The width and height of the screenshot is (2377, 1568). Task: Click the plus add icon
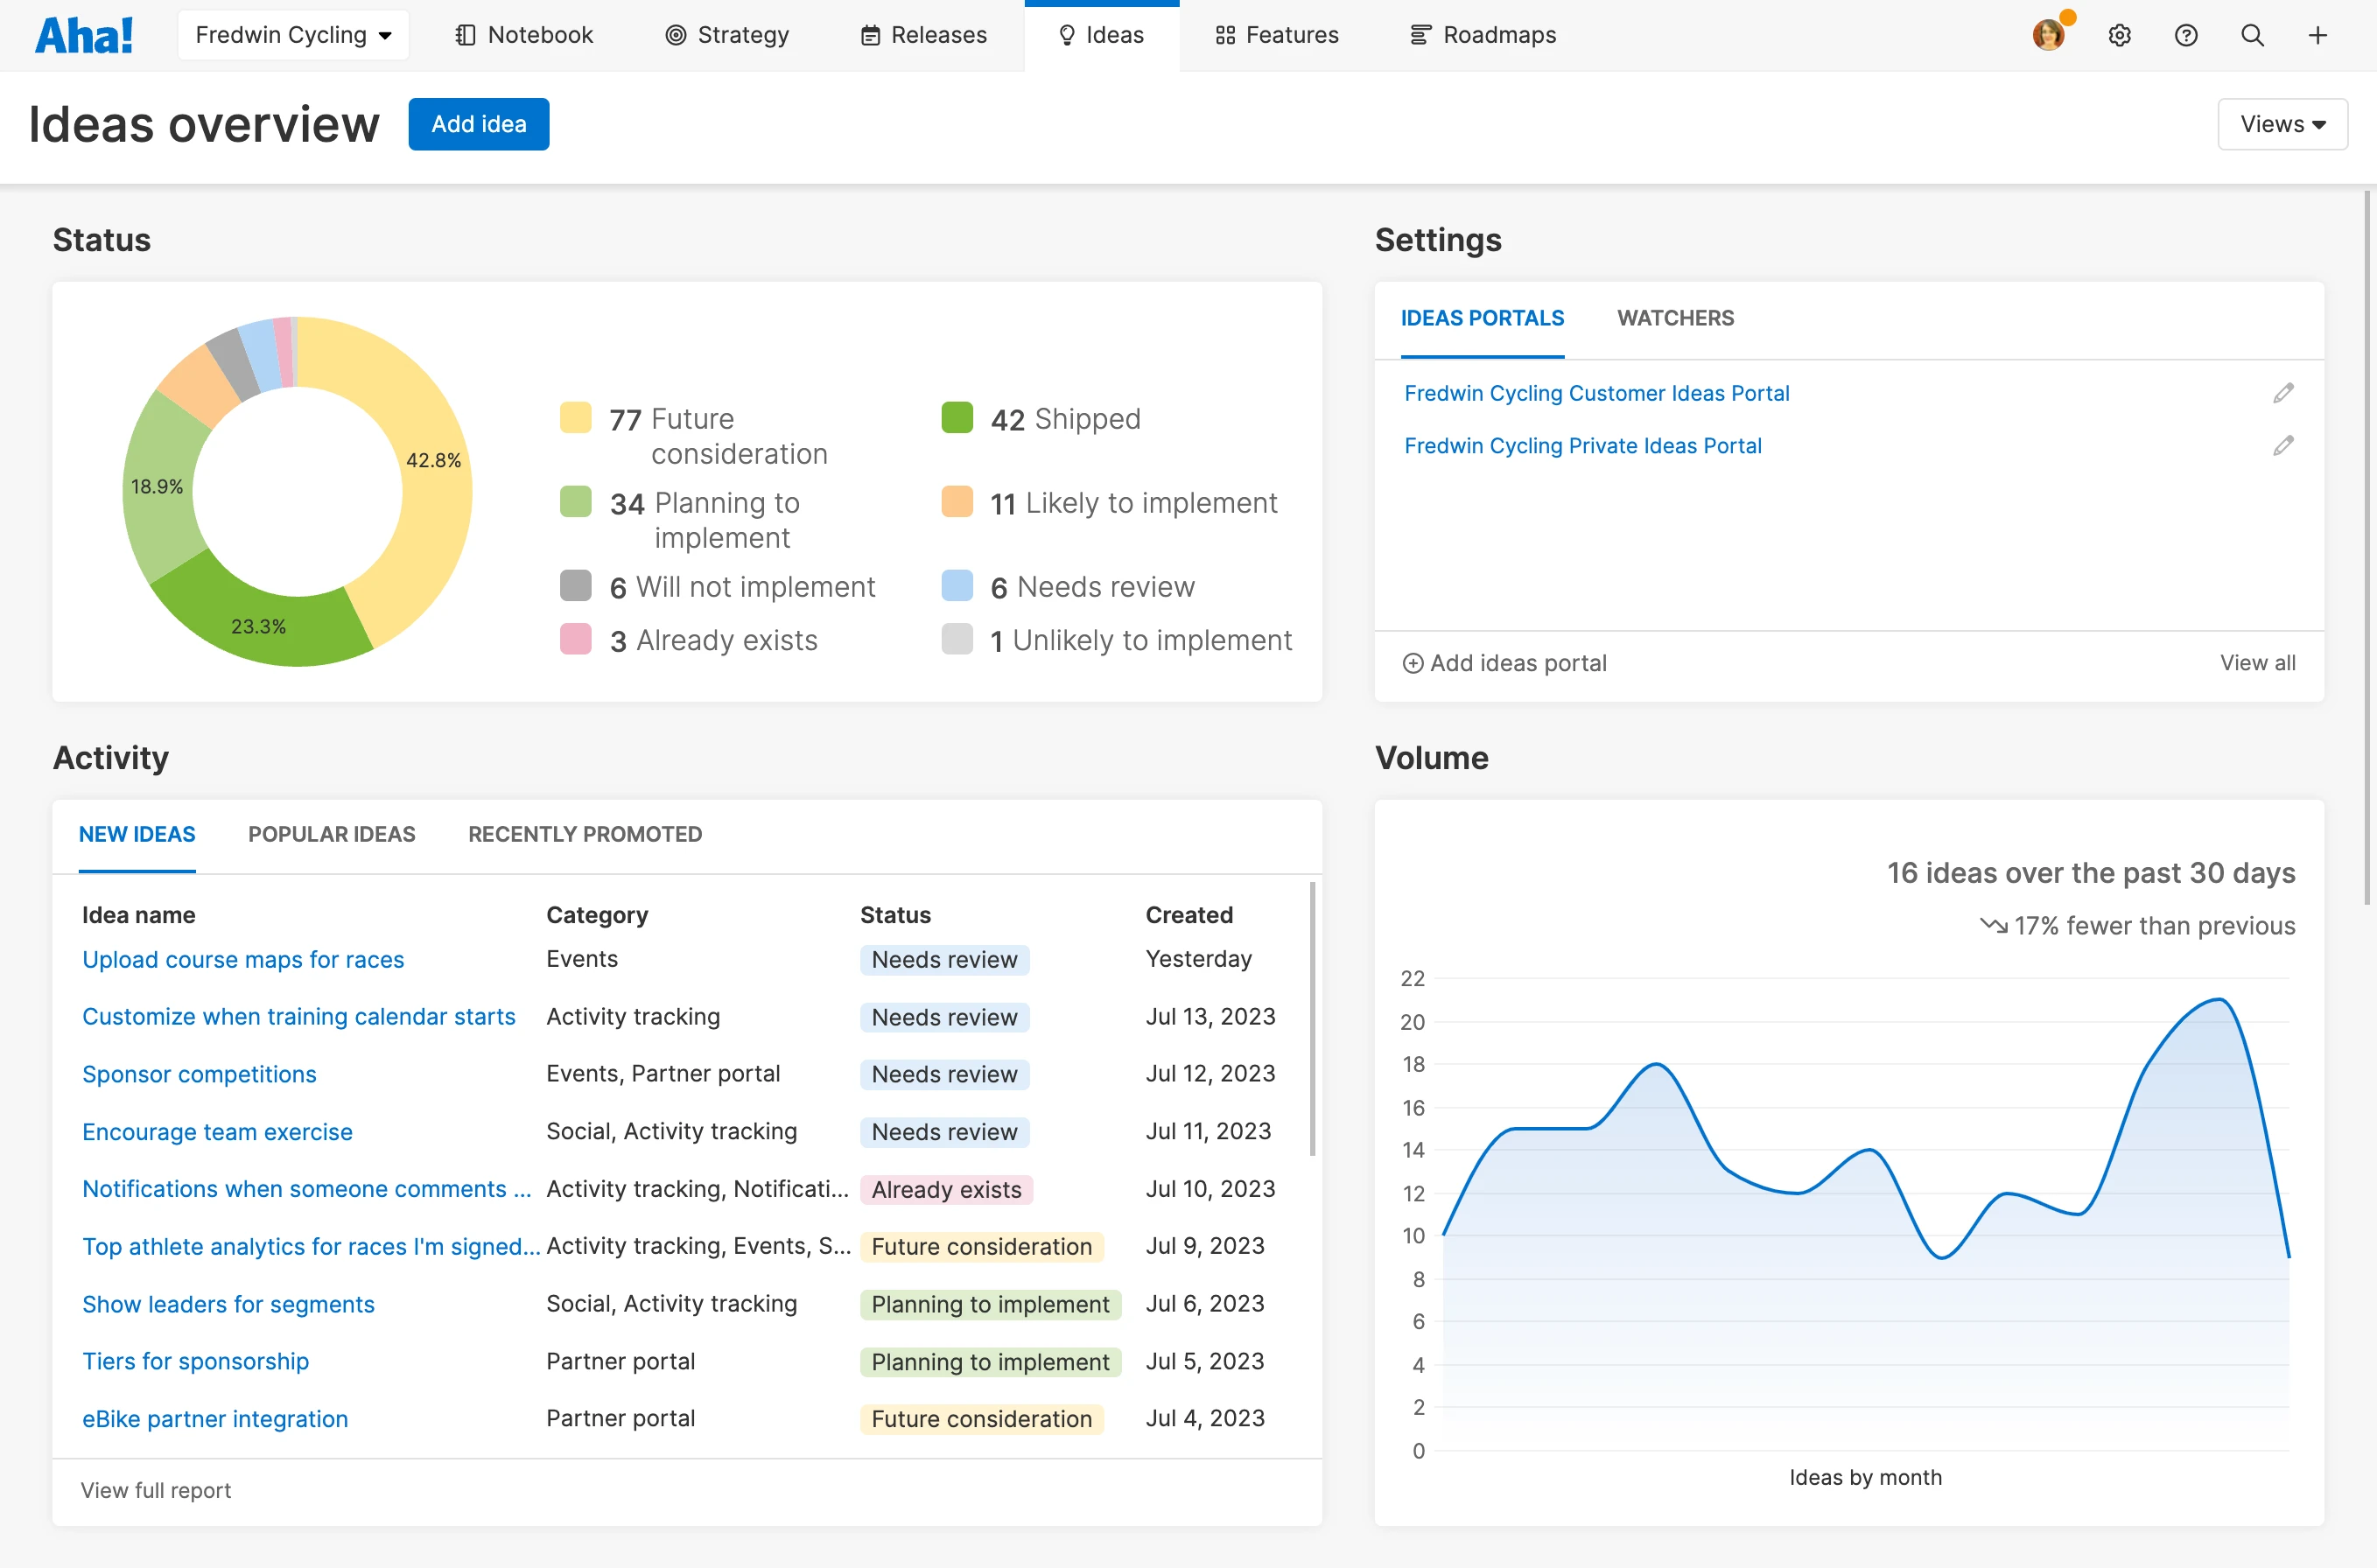coord(2317,36)
